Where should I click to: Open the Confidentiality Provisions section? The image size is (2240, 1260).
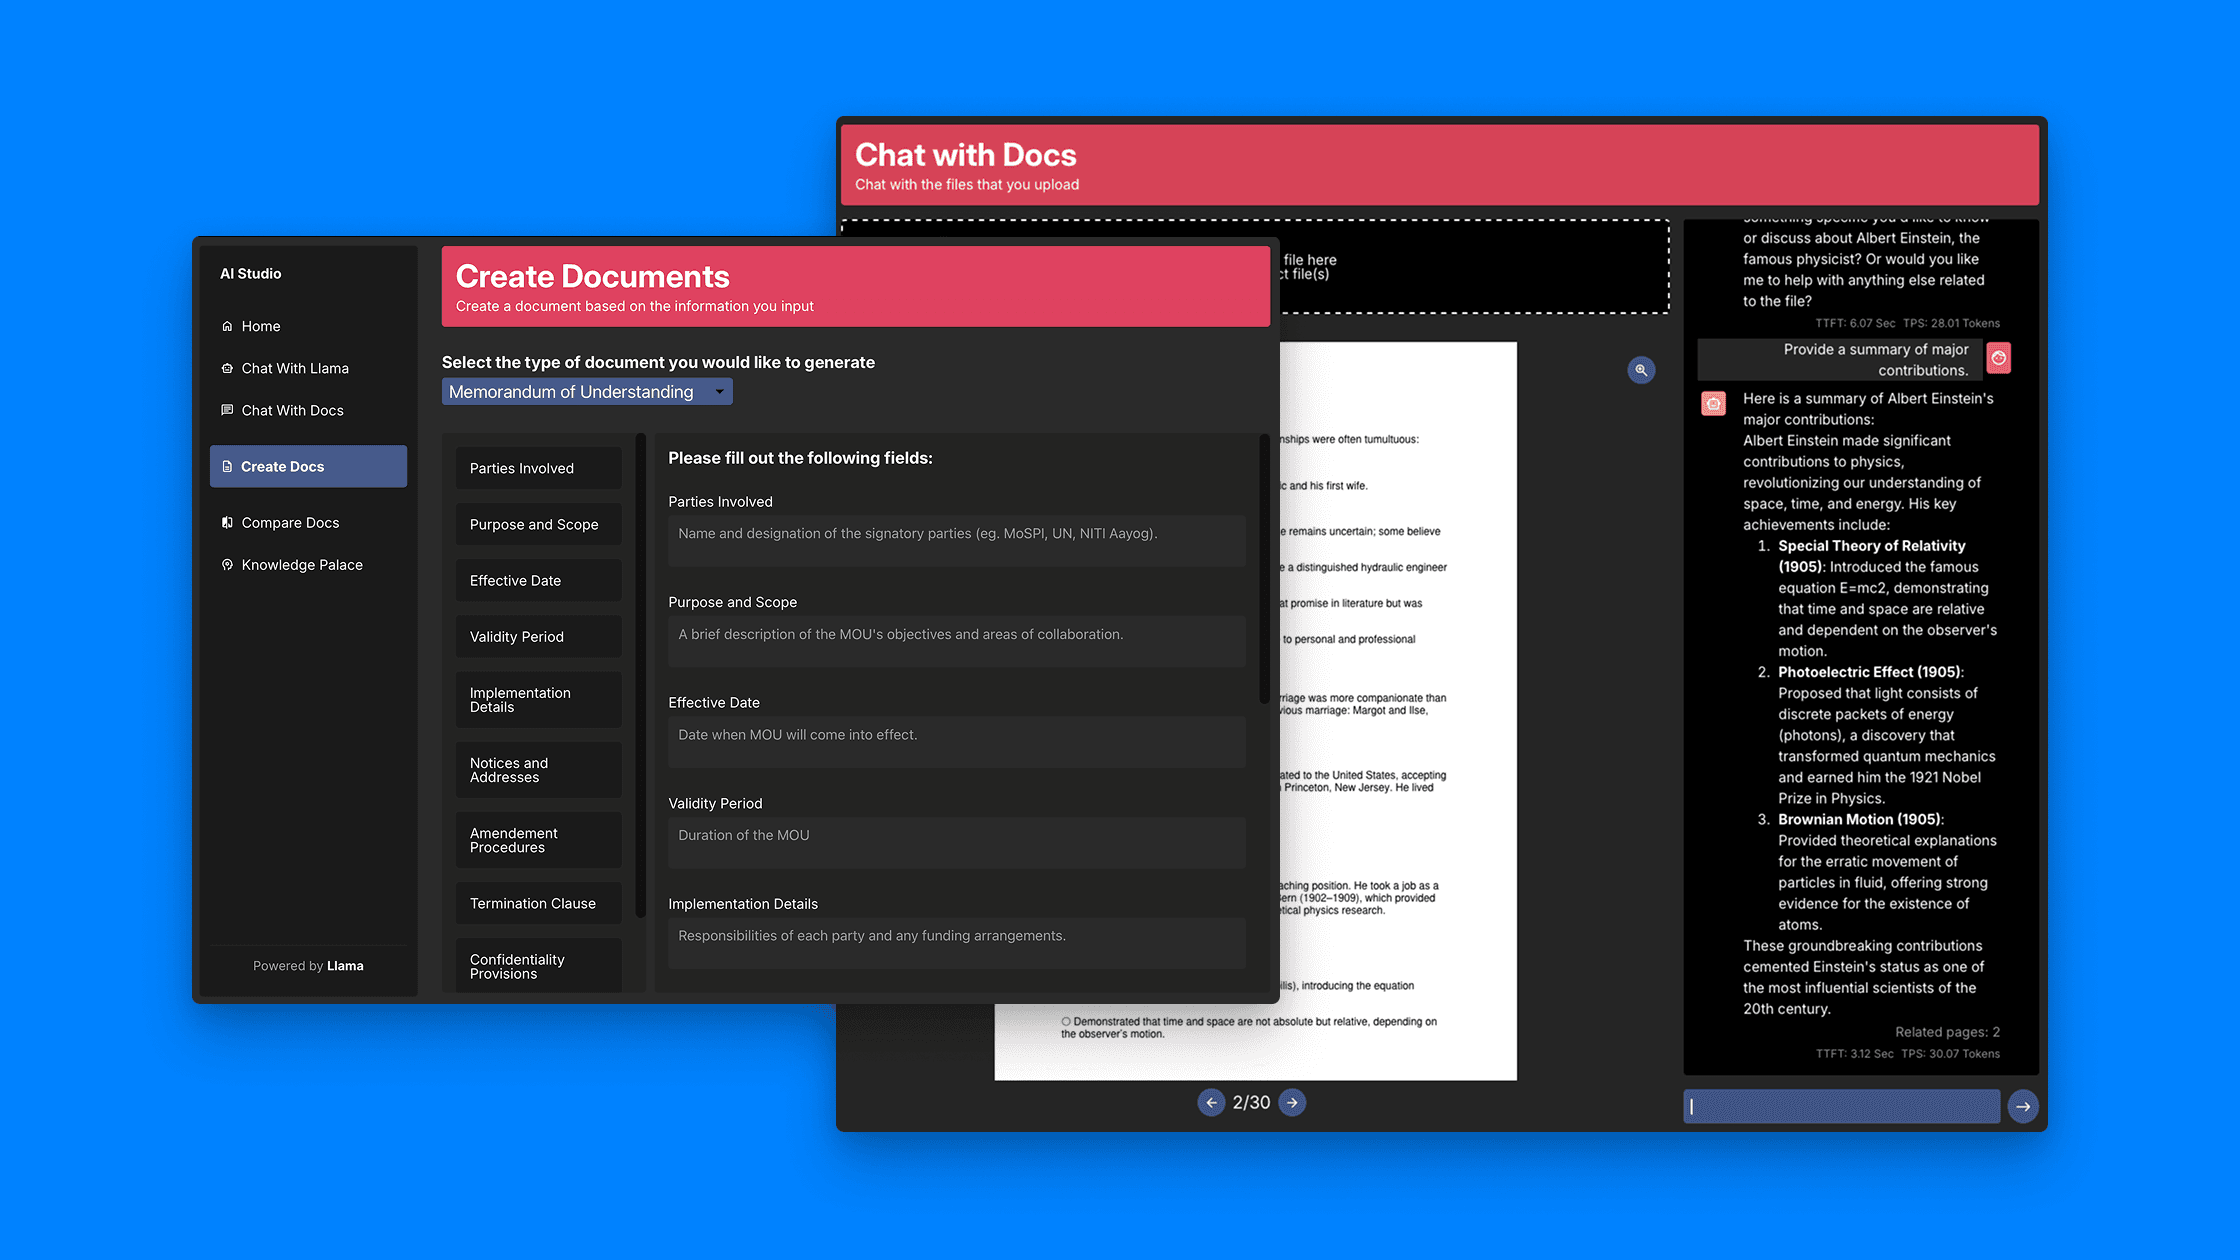tap(538, 966)
